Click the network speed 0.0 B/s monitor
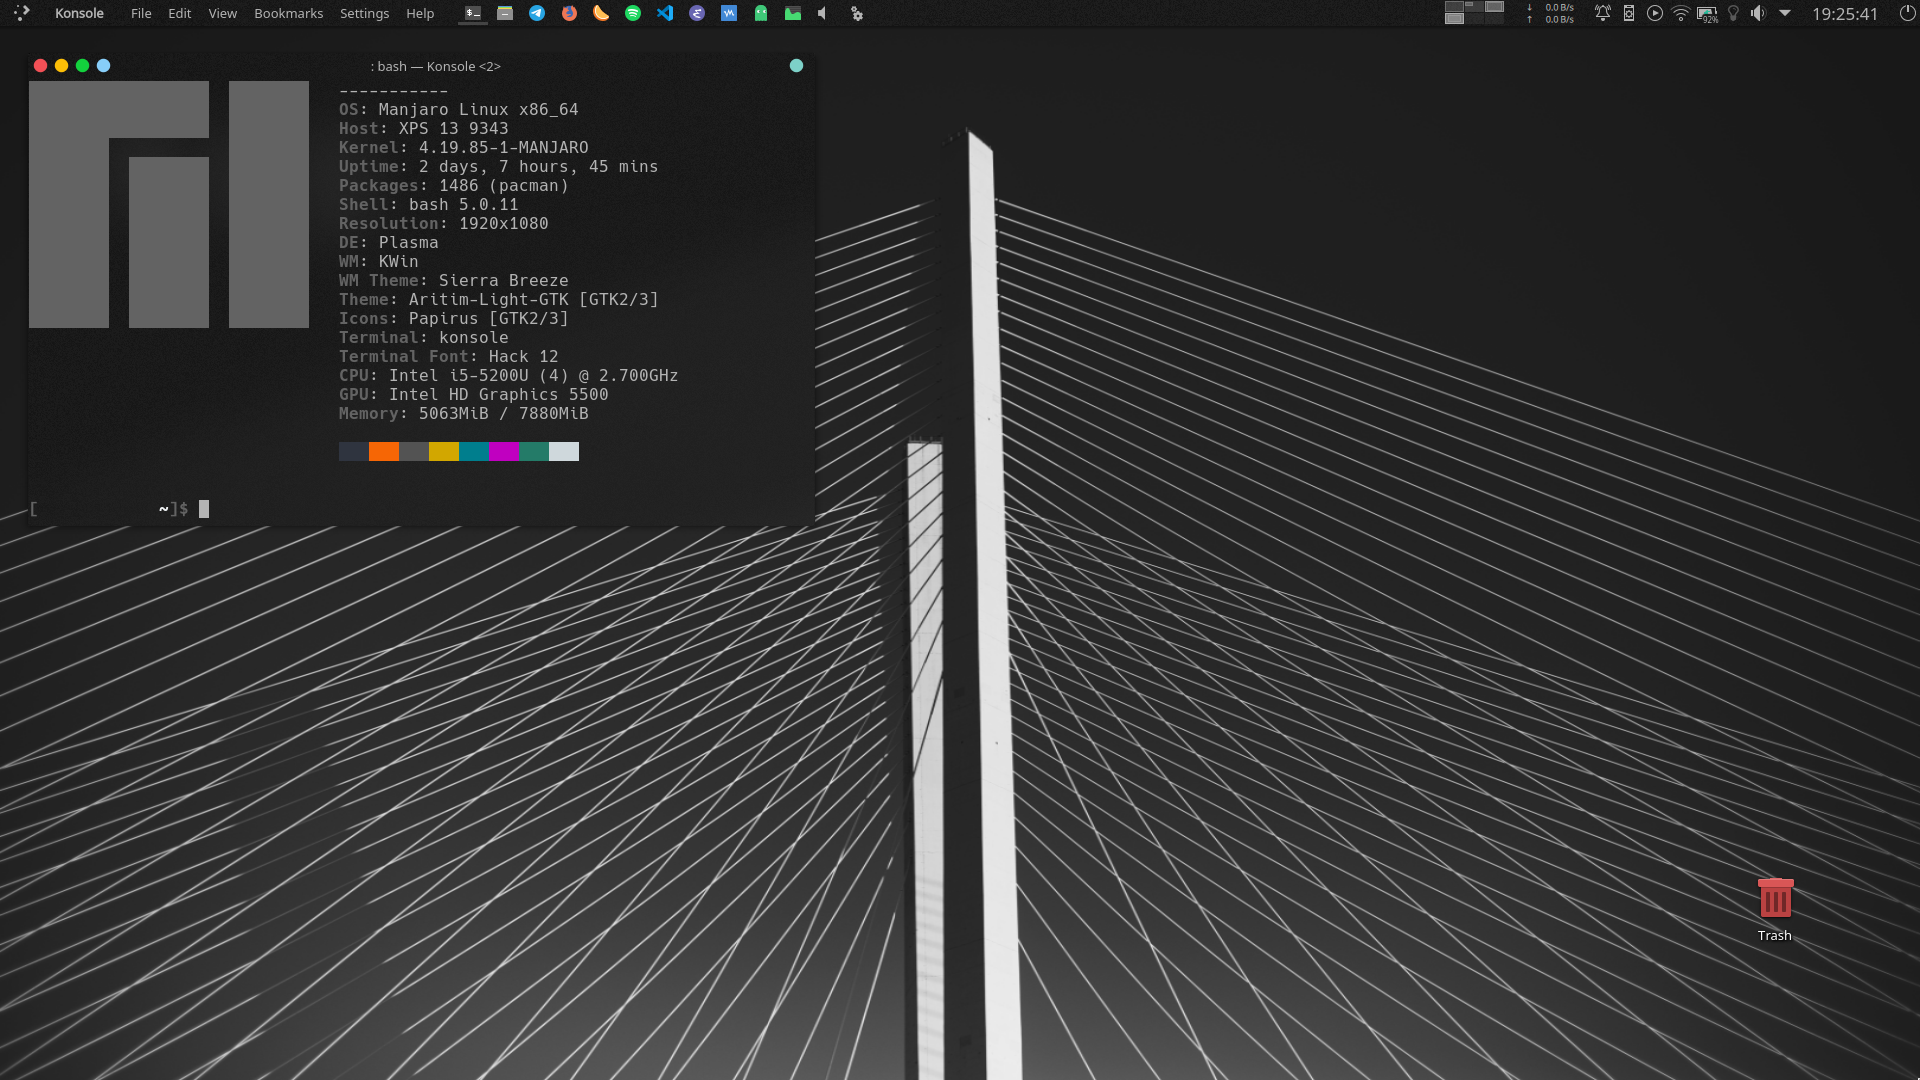The width and height of the screenshot is (1920, 1080). (1551, 13)
